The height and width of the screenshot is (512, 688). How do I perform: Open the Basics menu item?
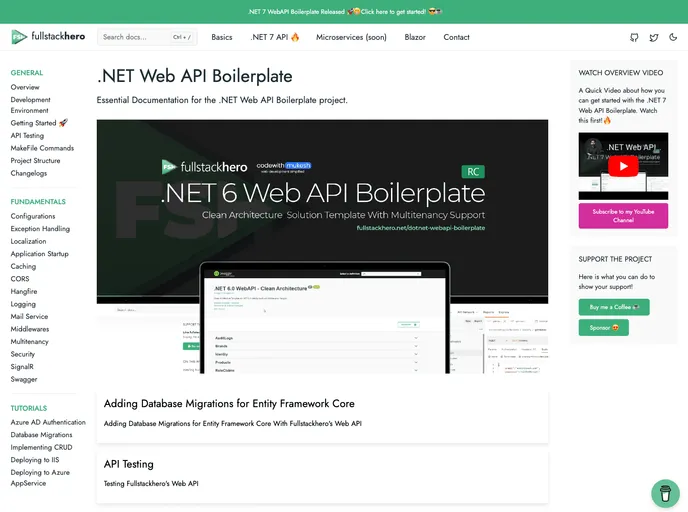click(x=221, y=37)
